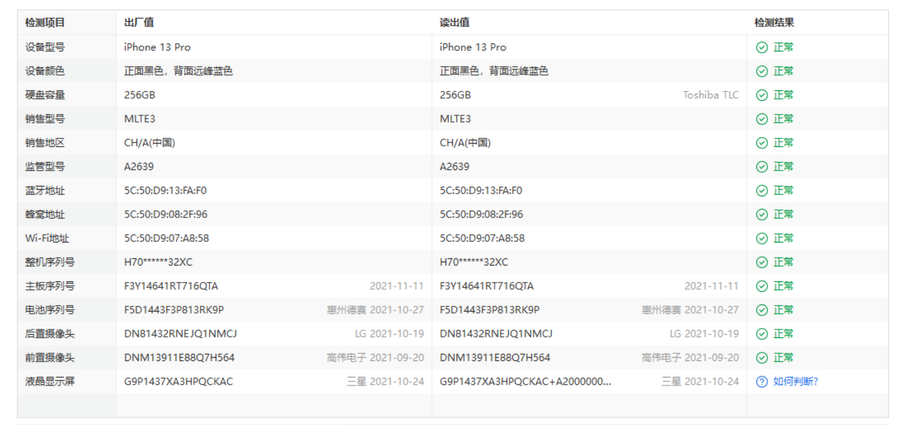The height and width of the screenshot is (425, 900).
Task: Select the 蜂窝地址 row label
Action: (x=45, y=214)
